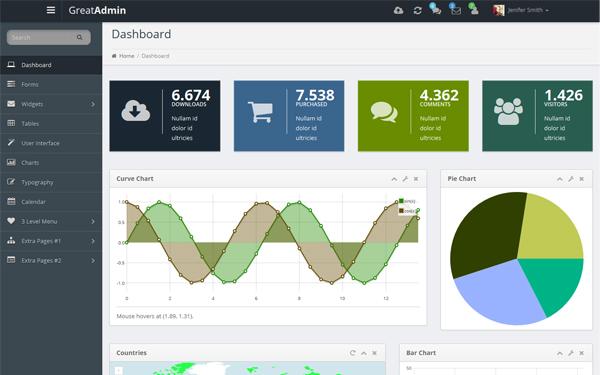Toggle the hamburger menu icon
Viewport: 600px width, 375px height.
pos(51,10)
